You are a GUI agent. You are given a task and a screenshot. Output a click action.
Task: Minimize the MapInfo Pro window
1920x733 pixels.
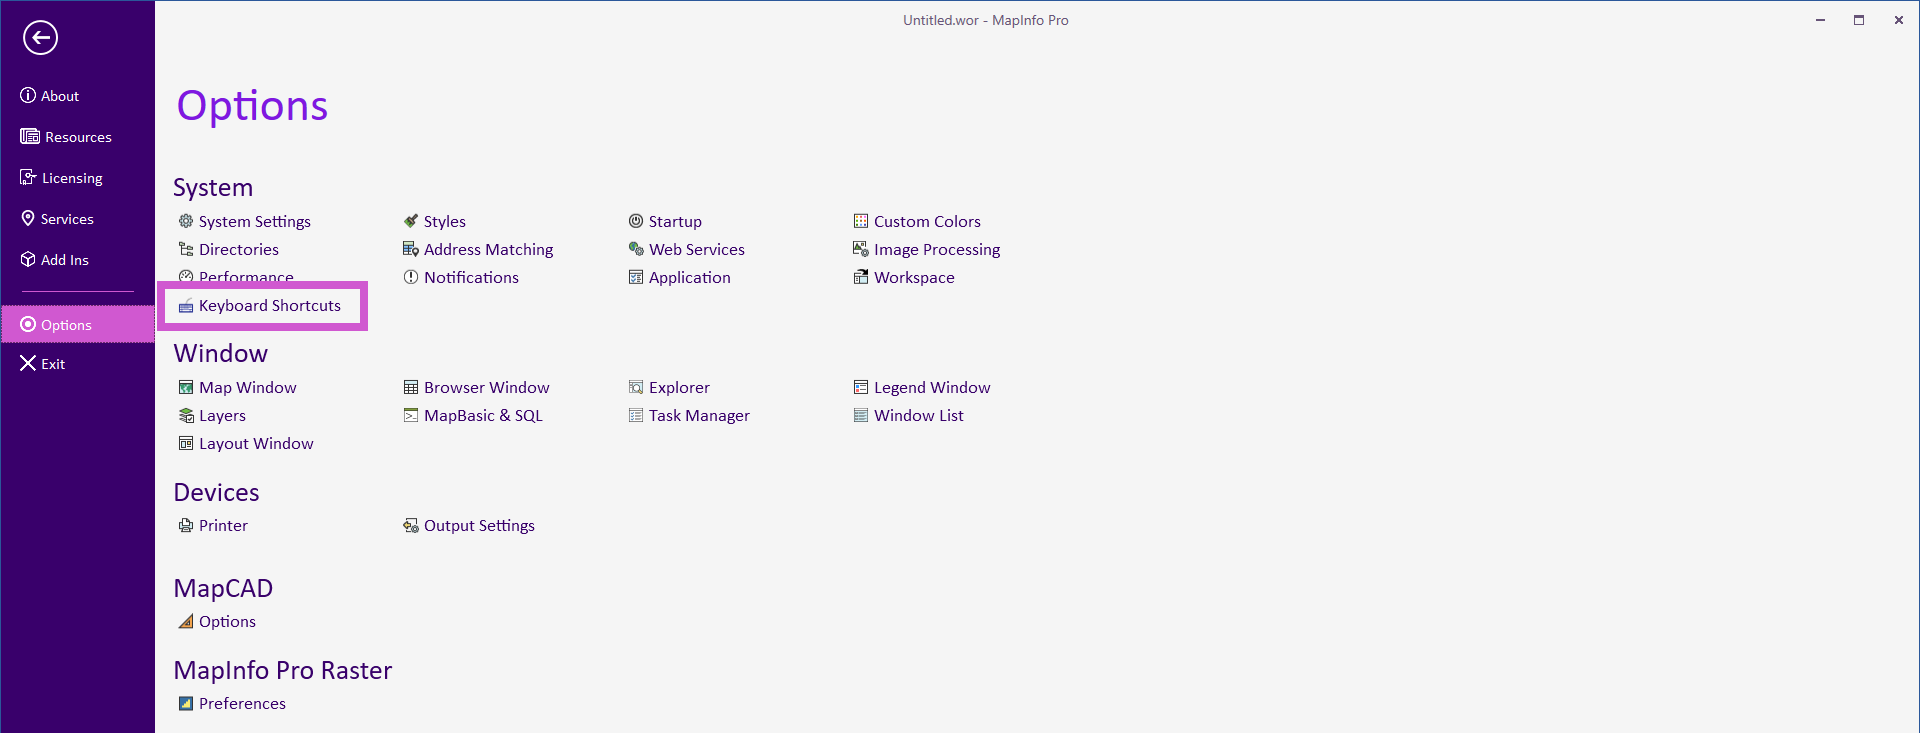point(1820,20)
